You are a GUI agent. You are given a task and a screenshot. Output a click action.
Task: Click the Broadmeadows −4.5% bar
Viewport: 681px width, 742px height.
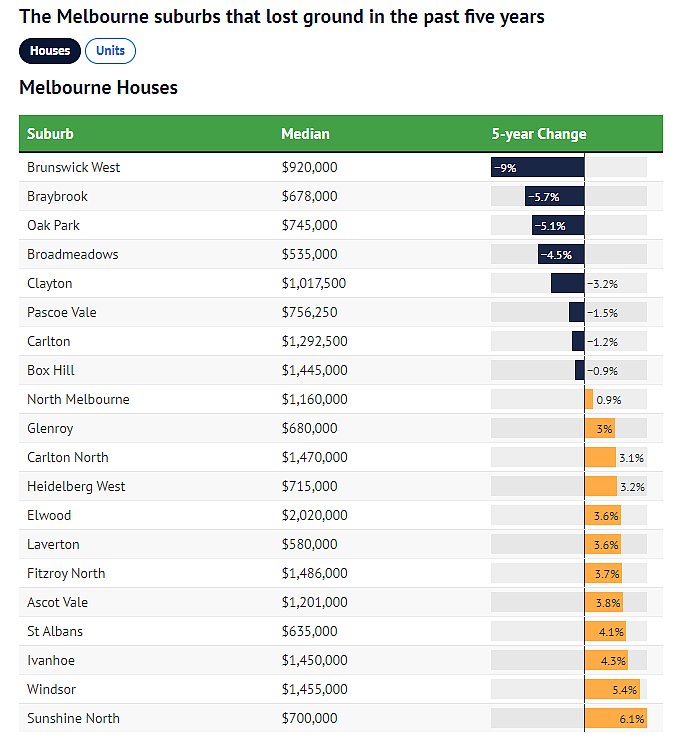point(561,255)
